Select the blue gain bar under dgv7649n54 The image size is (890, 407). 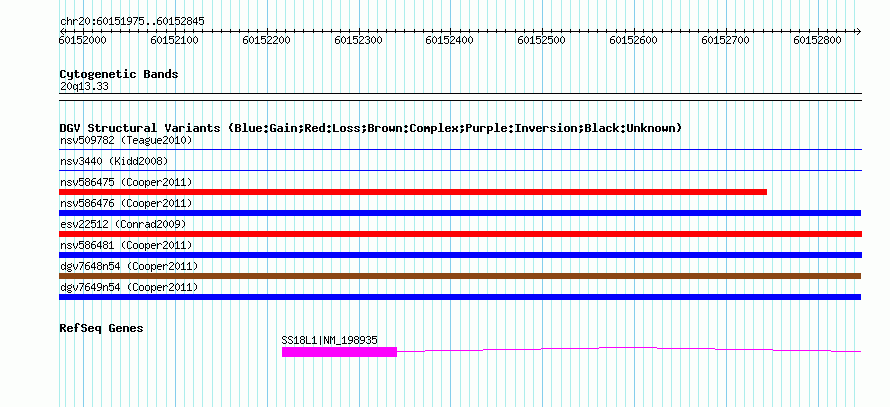pyautogui.click(x=460, y=297)
